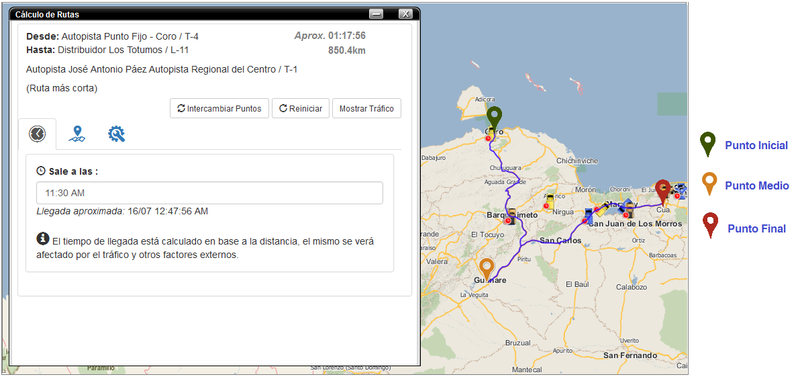This screenshot has height=383, width=800.
Task: Click the 850.4km distance value
Action: [x=346, y=50]
